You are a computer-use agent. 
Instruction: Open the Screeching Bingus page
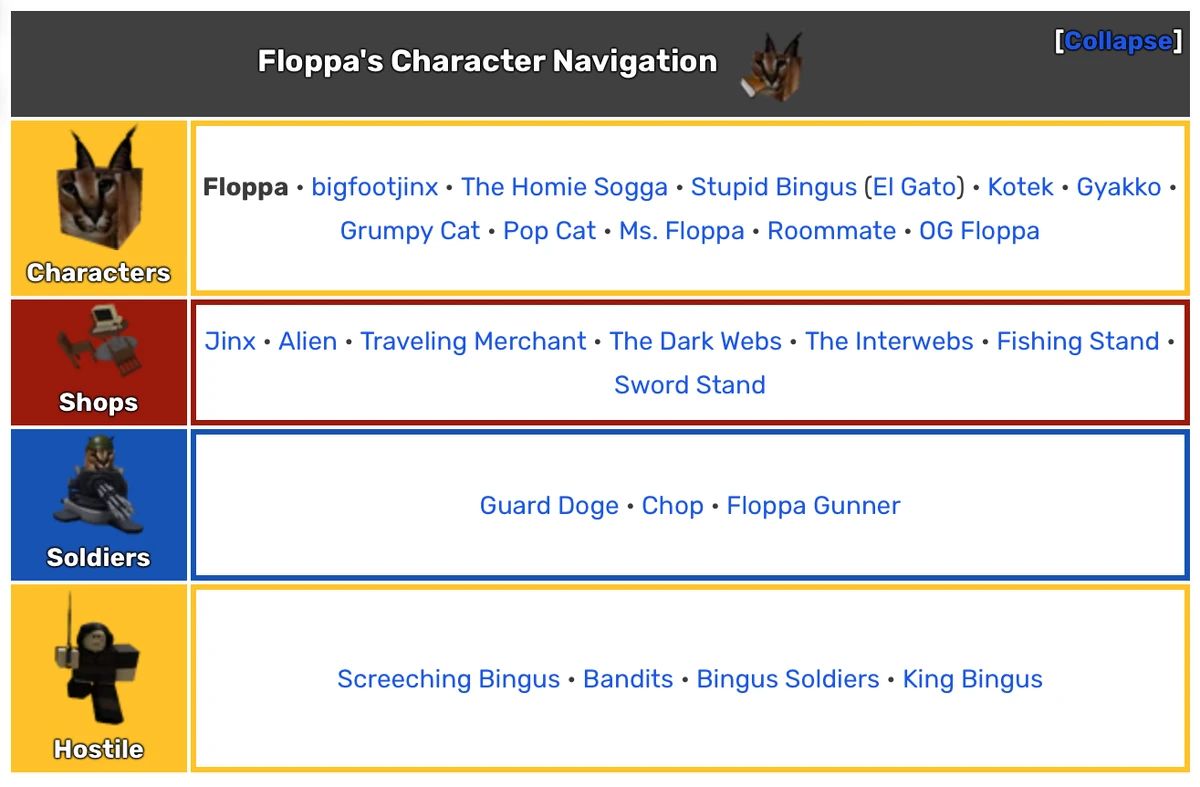coord(448,679)
